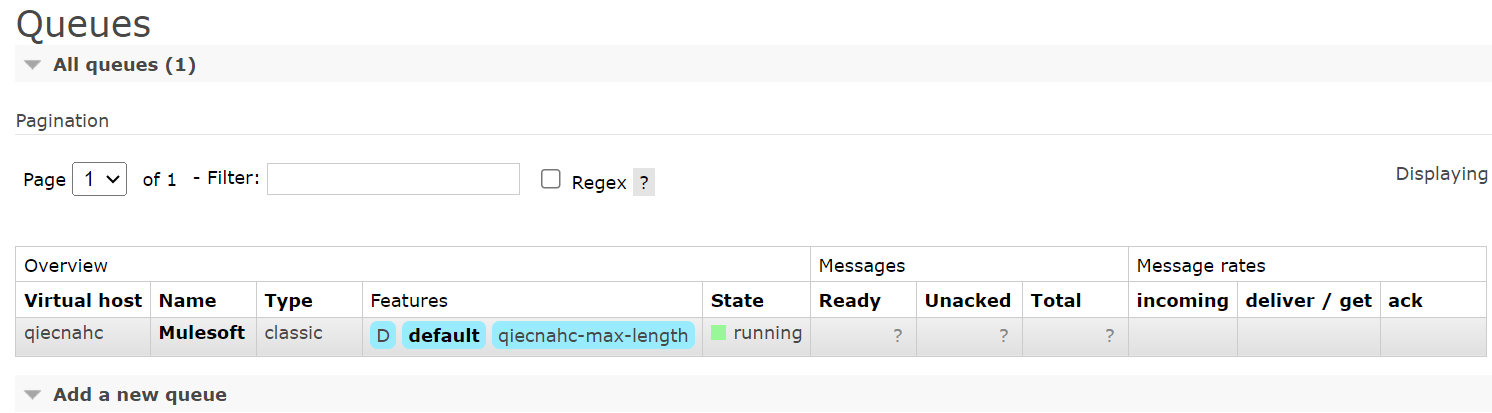This screenshot has height=413, width=1492.
Task: Sort by State column header
Action: pos(737,300)
